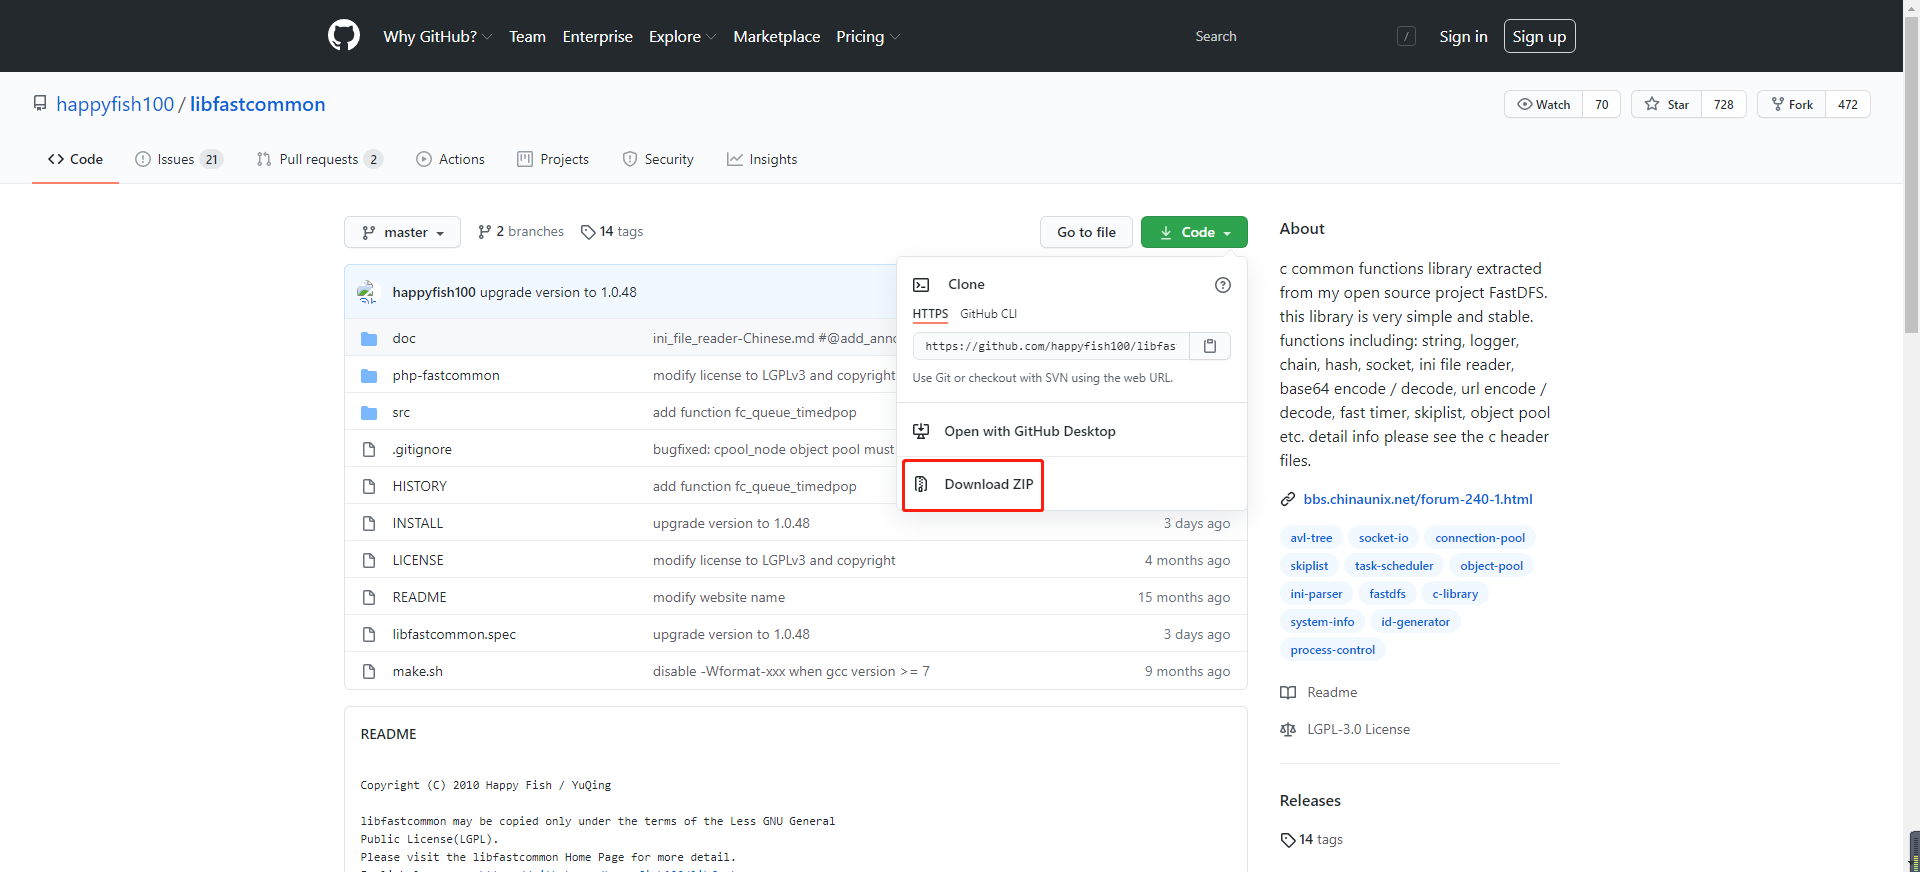1920x872 pixels.
Task: Click Open with GitHub Desktop
Action: (1030, 431)
